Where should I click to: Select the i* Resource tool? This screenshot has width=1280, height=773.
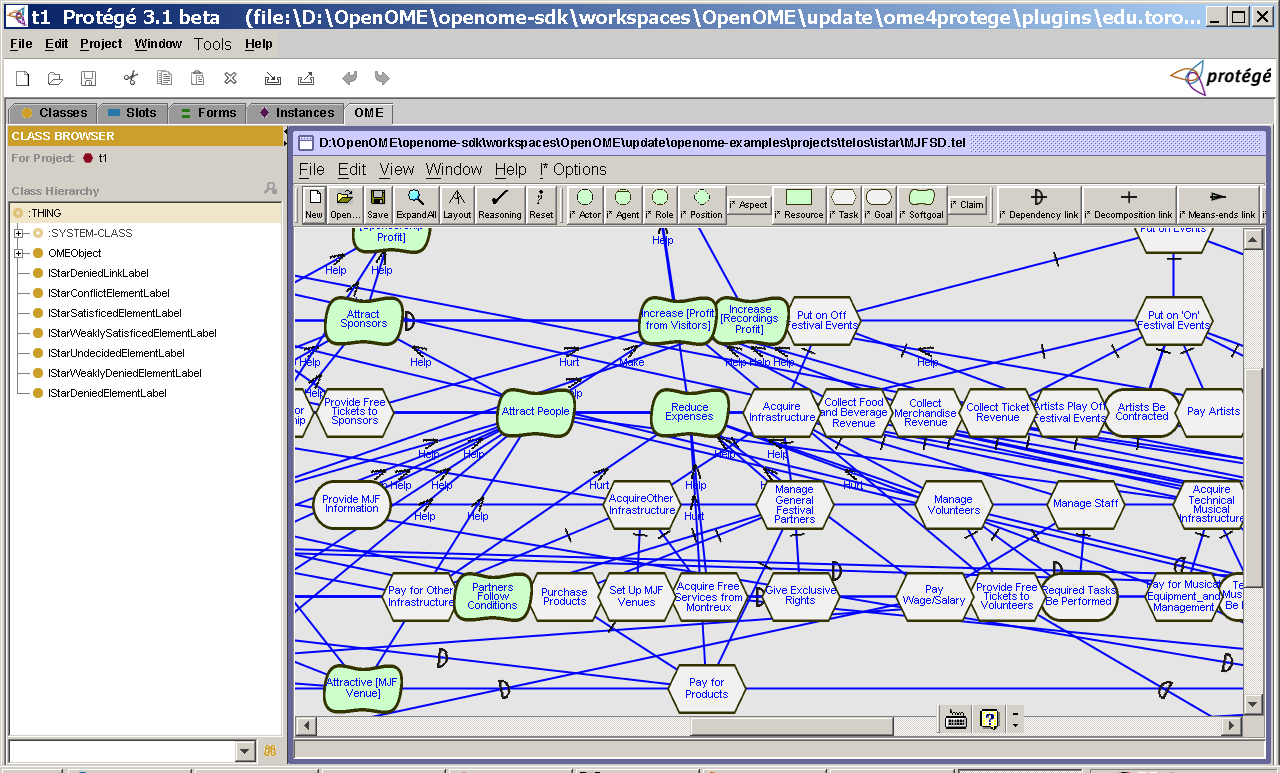(x=797, y=204)
